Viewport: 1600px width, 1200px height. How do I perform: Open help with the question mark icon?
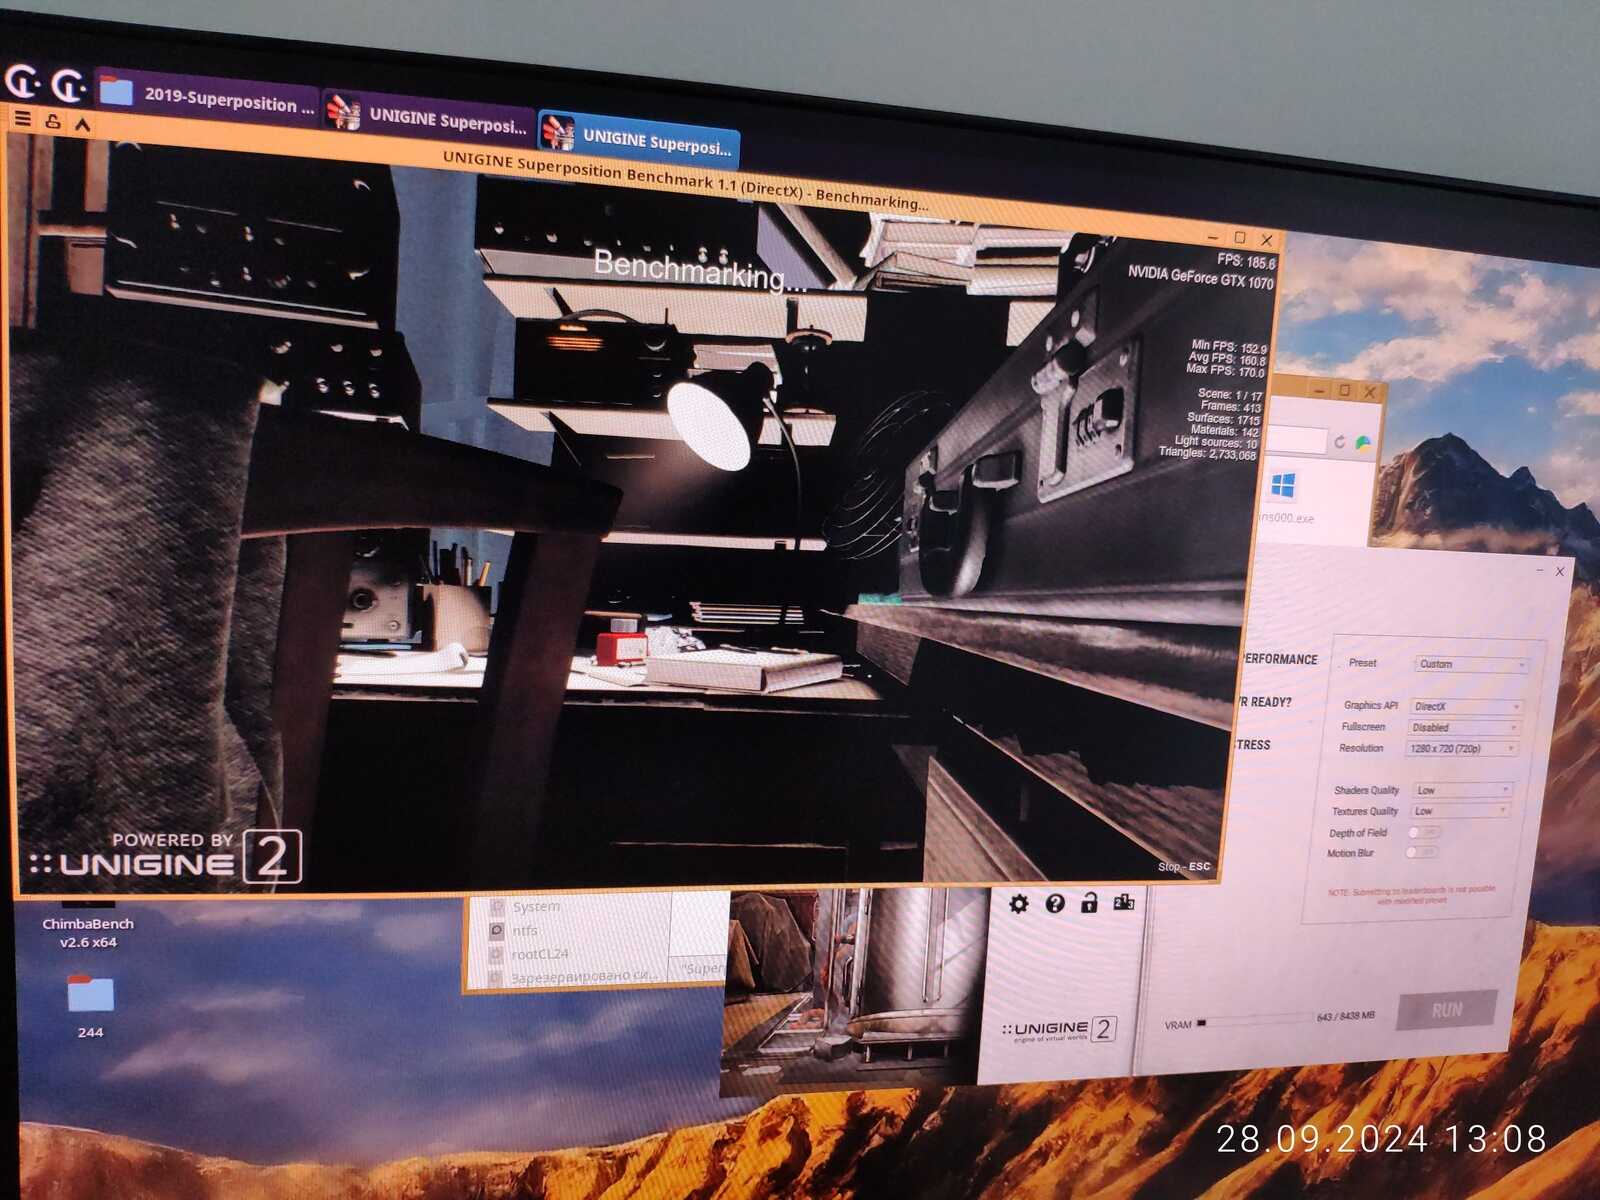(1054, 904)
